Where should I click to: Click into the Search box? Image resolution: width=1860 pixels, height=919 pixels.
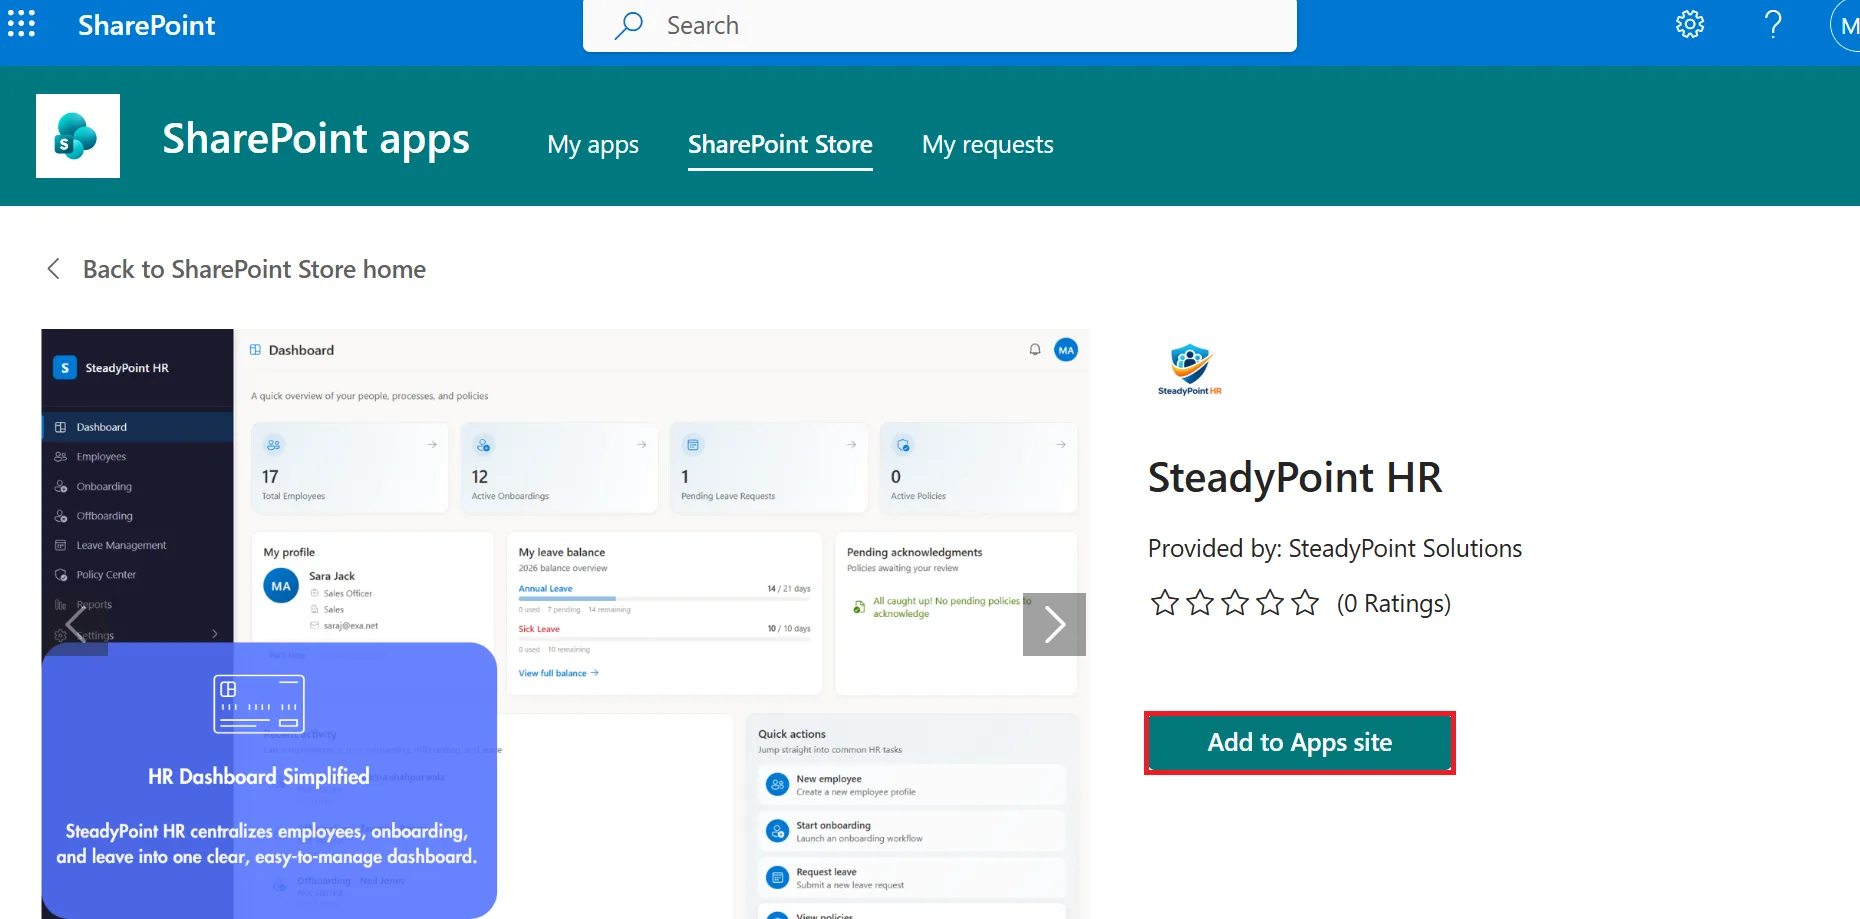[939, 25]
